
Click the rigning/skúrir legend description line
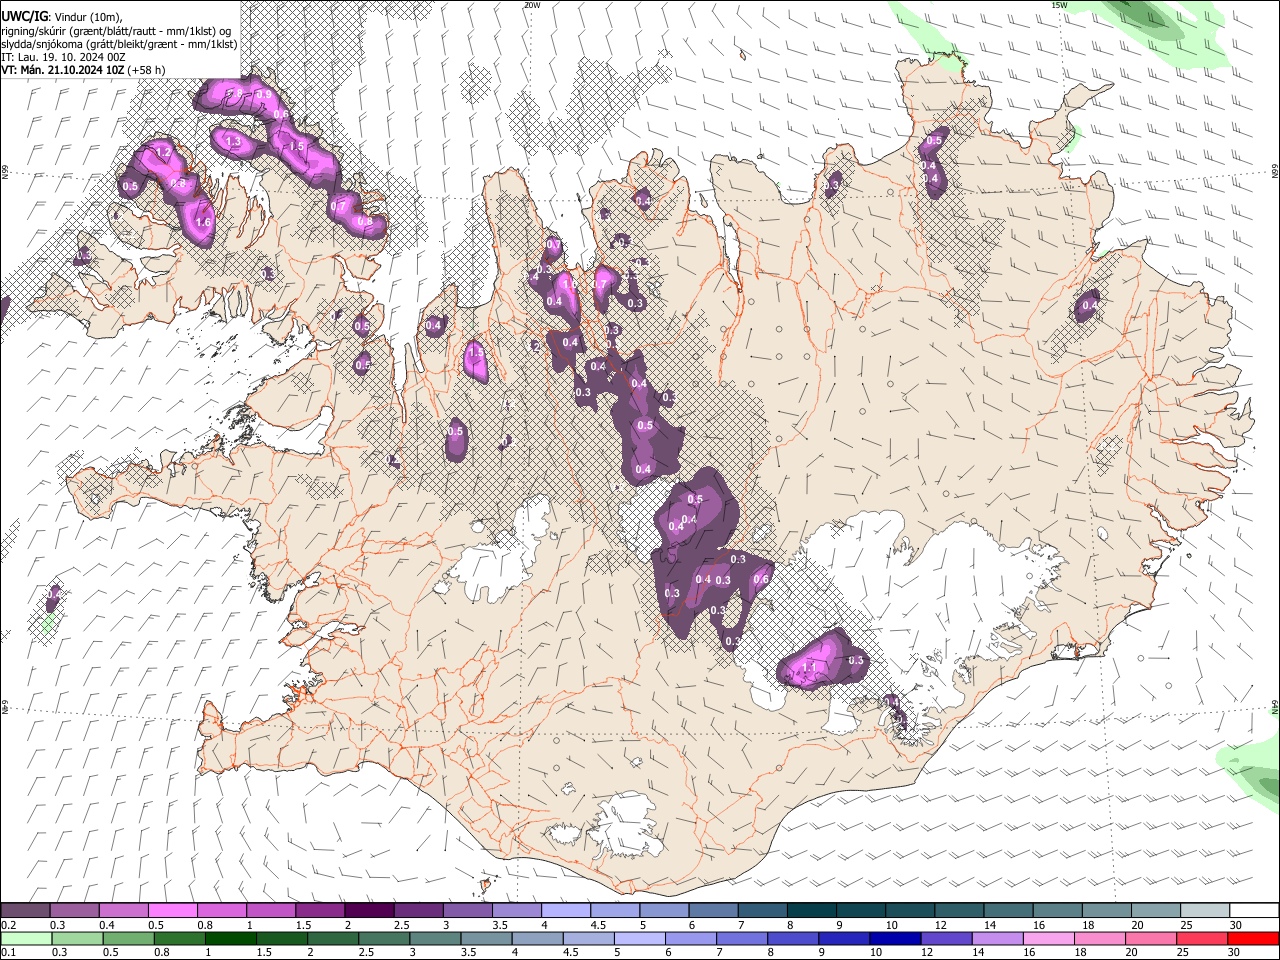point(116,31)
